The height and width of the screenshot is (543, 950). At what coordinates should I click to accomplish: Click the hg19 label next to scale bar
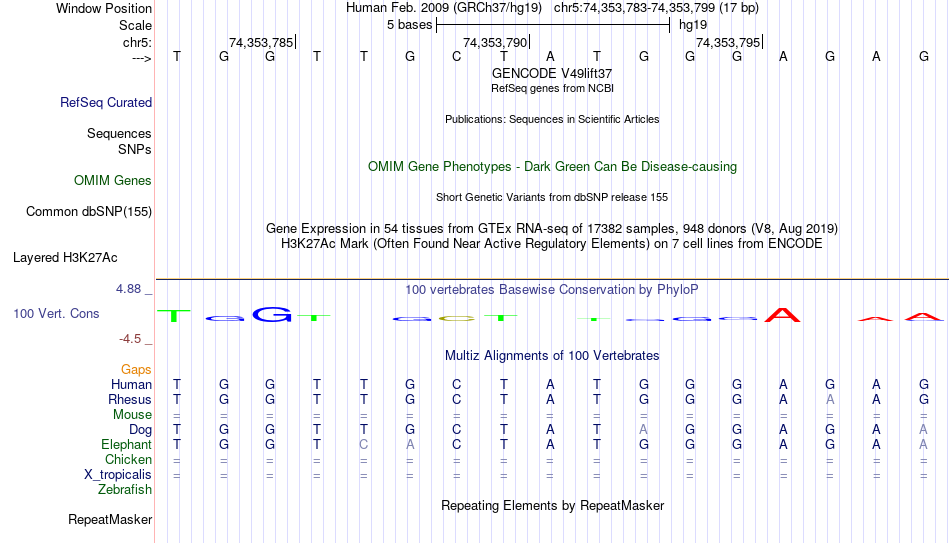coord(693,25)
